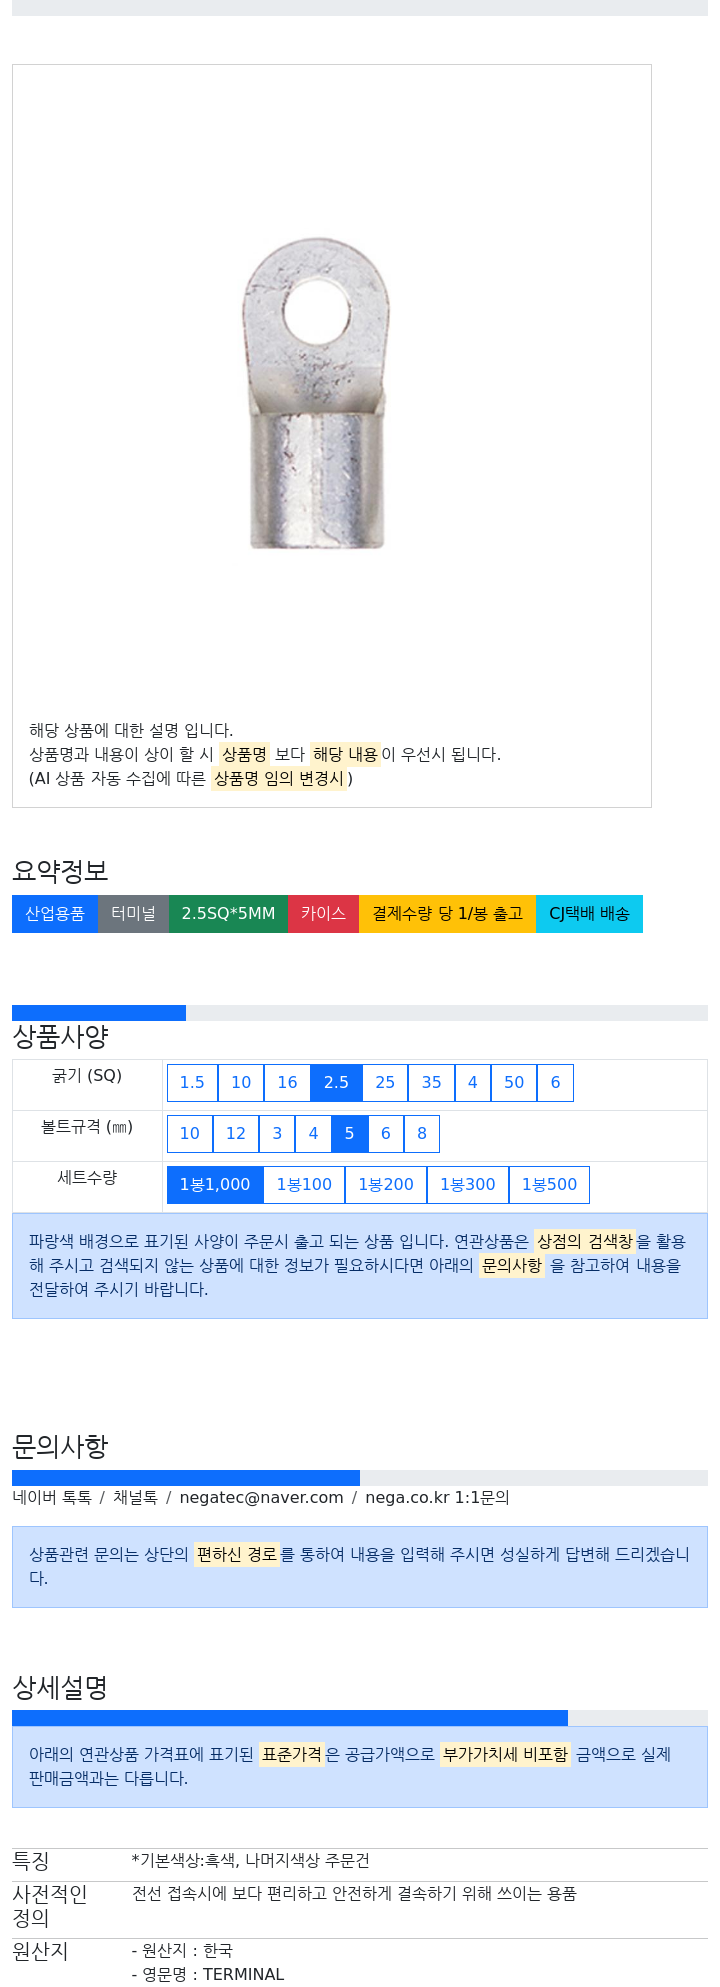Image resolution: width=720 pixels, height=1987 pixels.
Task: Select 16 SQ thickness option
Action: pyautogui.click(x=287, y=1083)
